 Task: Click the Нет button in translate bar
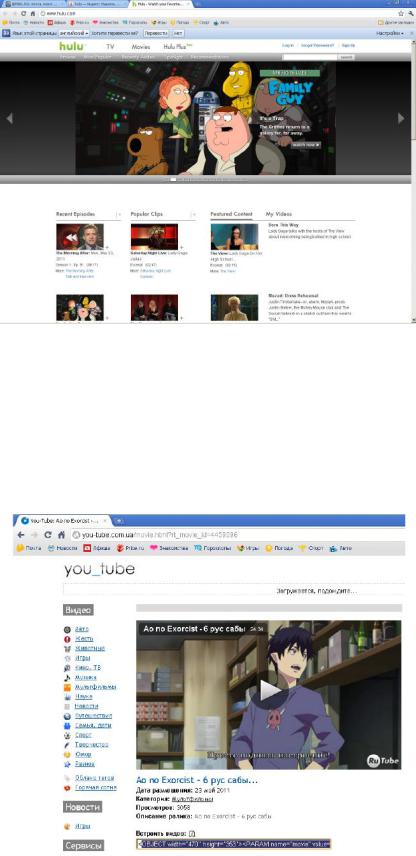pyautogui.click(x=177, y=33)
